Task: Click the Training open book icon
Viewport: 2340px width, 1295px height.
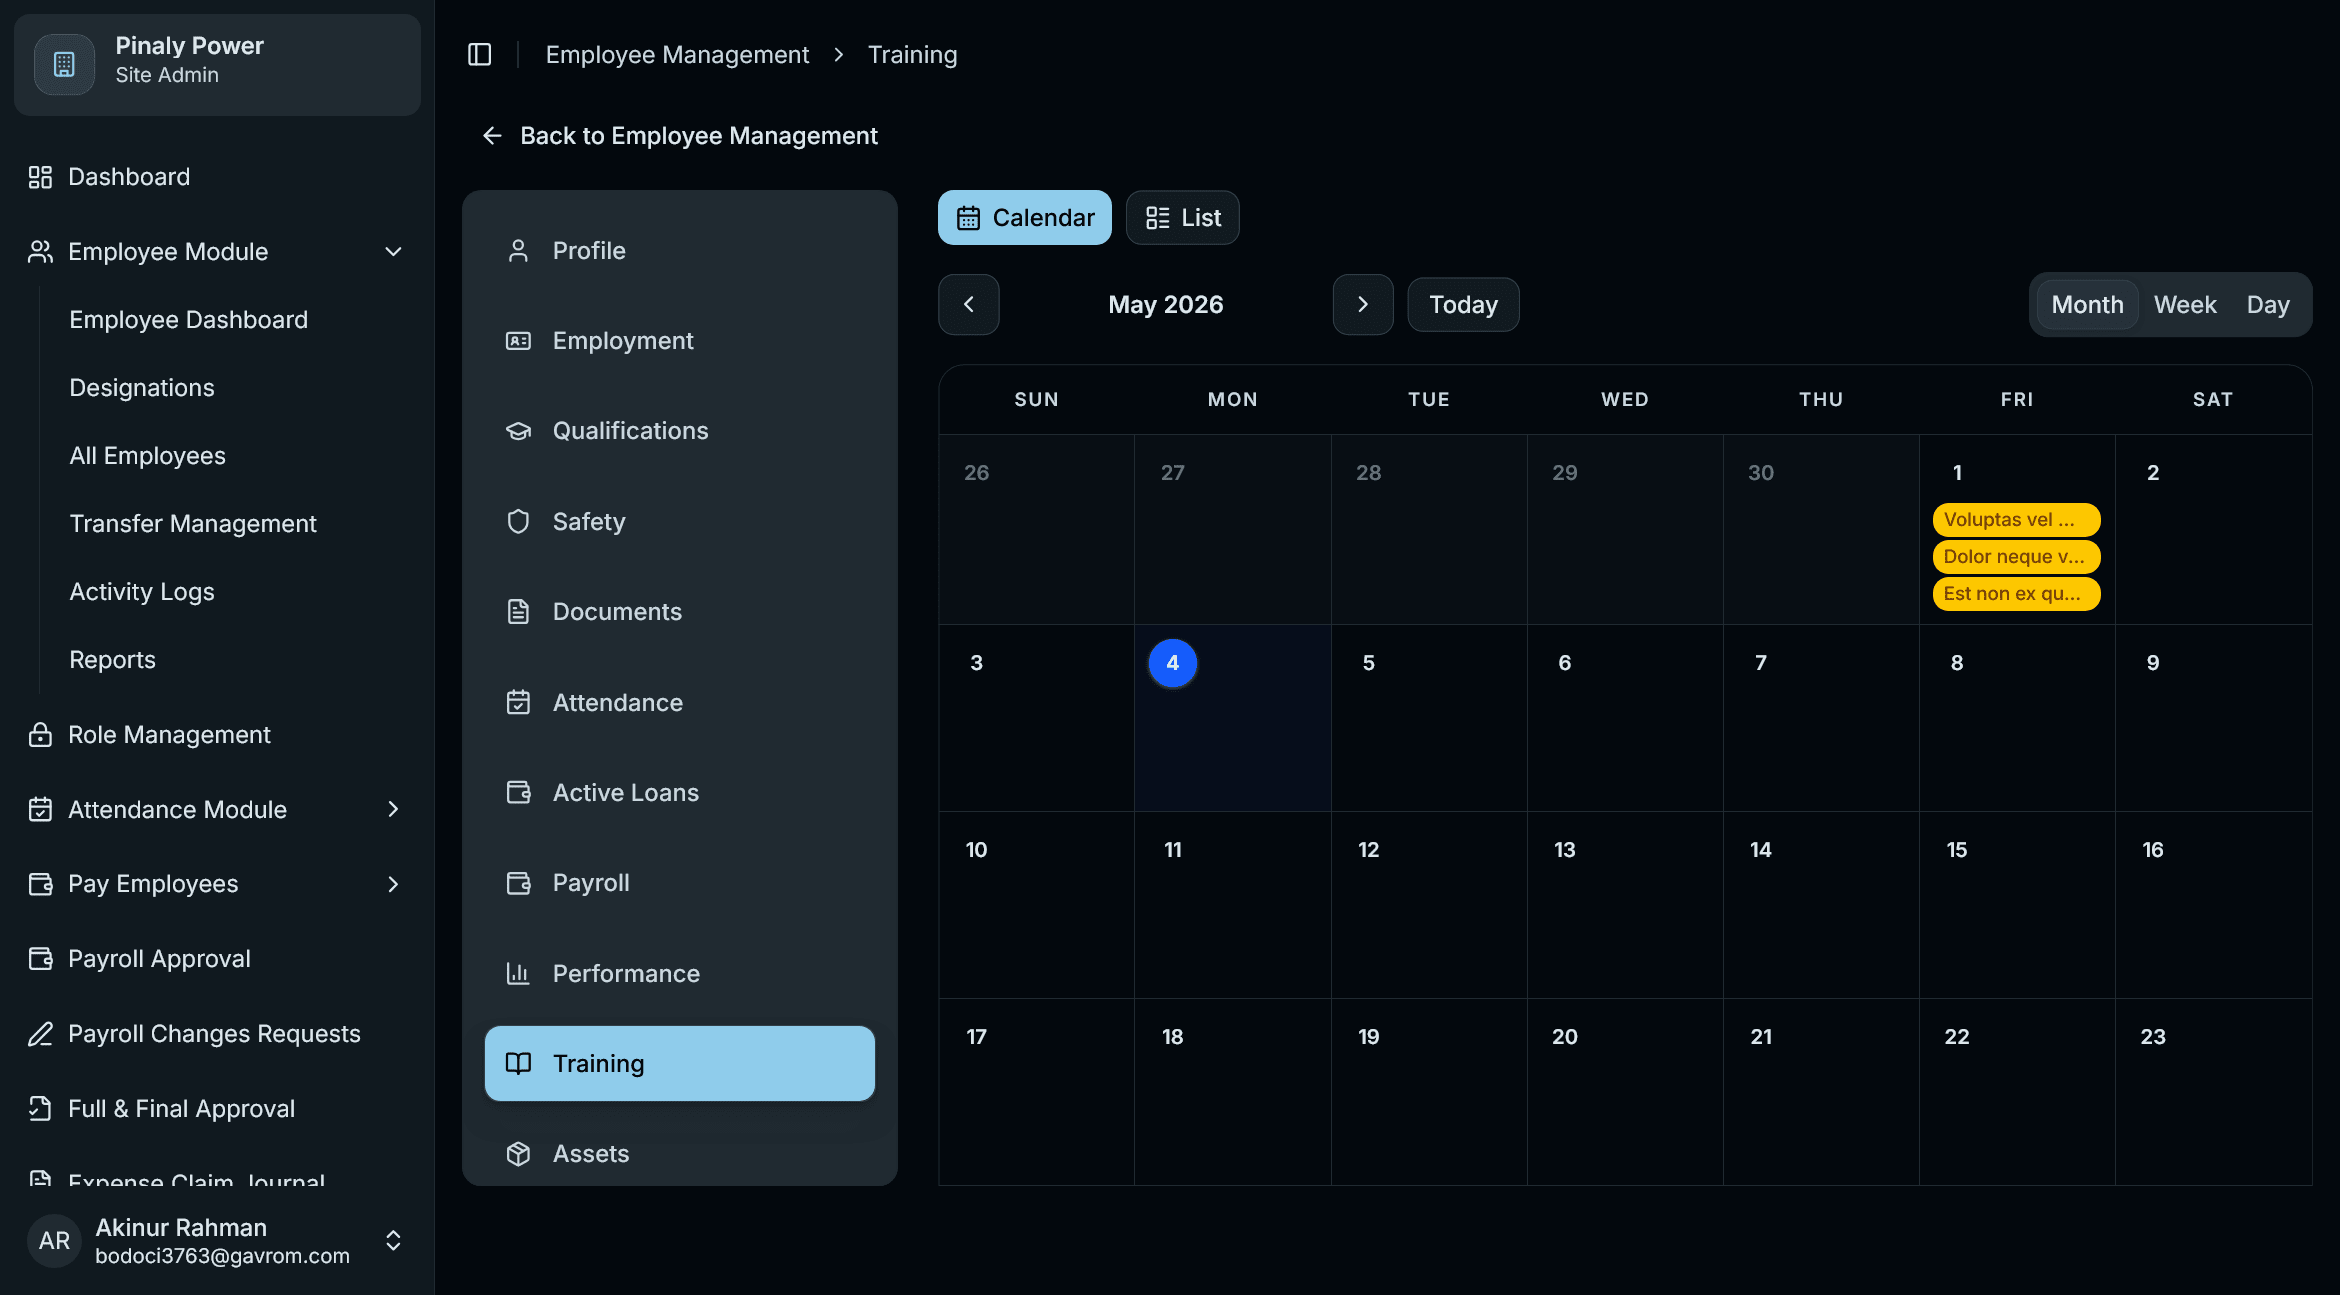Action: coord(518,1064)
